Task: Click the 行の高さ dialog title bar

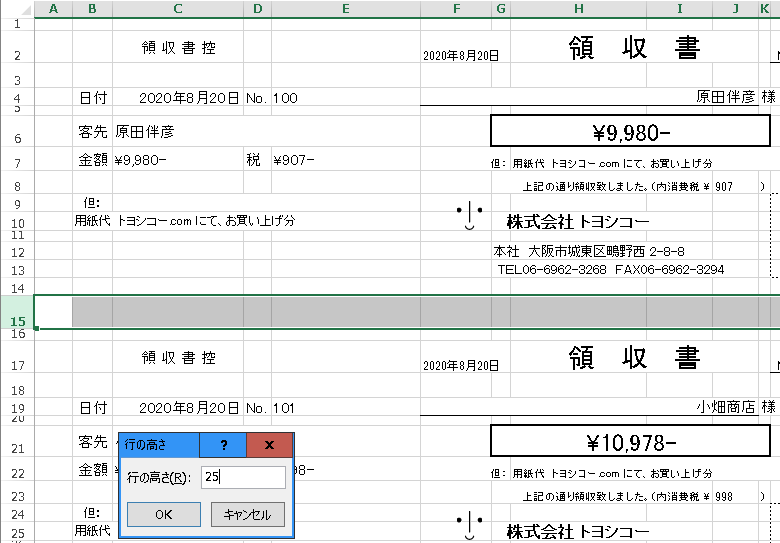Action: tap(158, 445)
